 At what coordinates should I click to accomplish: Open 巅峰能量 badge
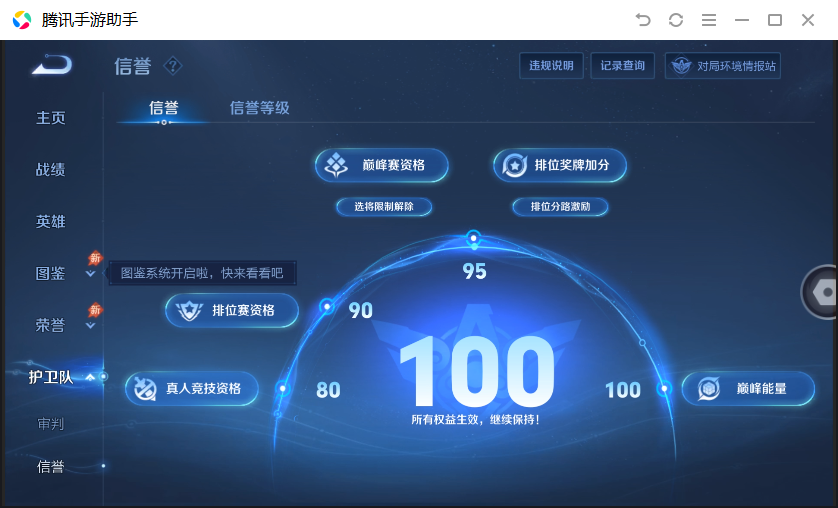point(748,388)
